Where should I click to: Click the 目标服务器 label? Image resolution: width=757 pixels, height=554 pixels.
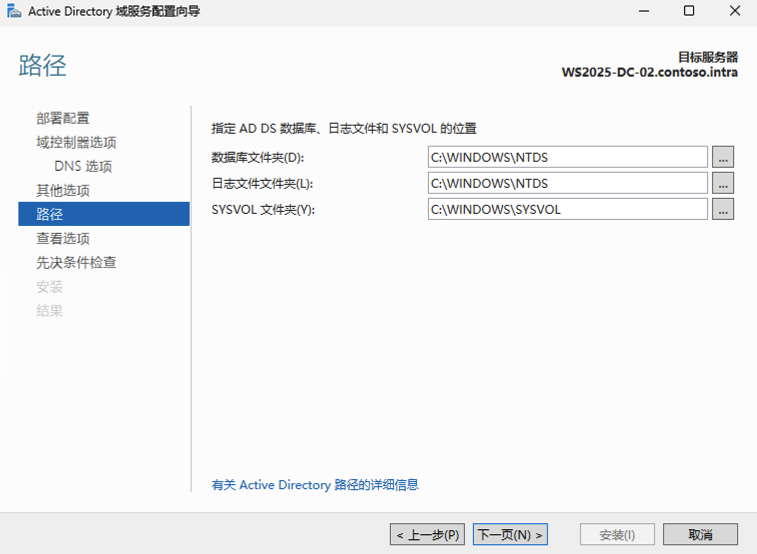pyautogui.click(x=708, y=57)
